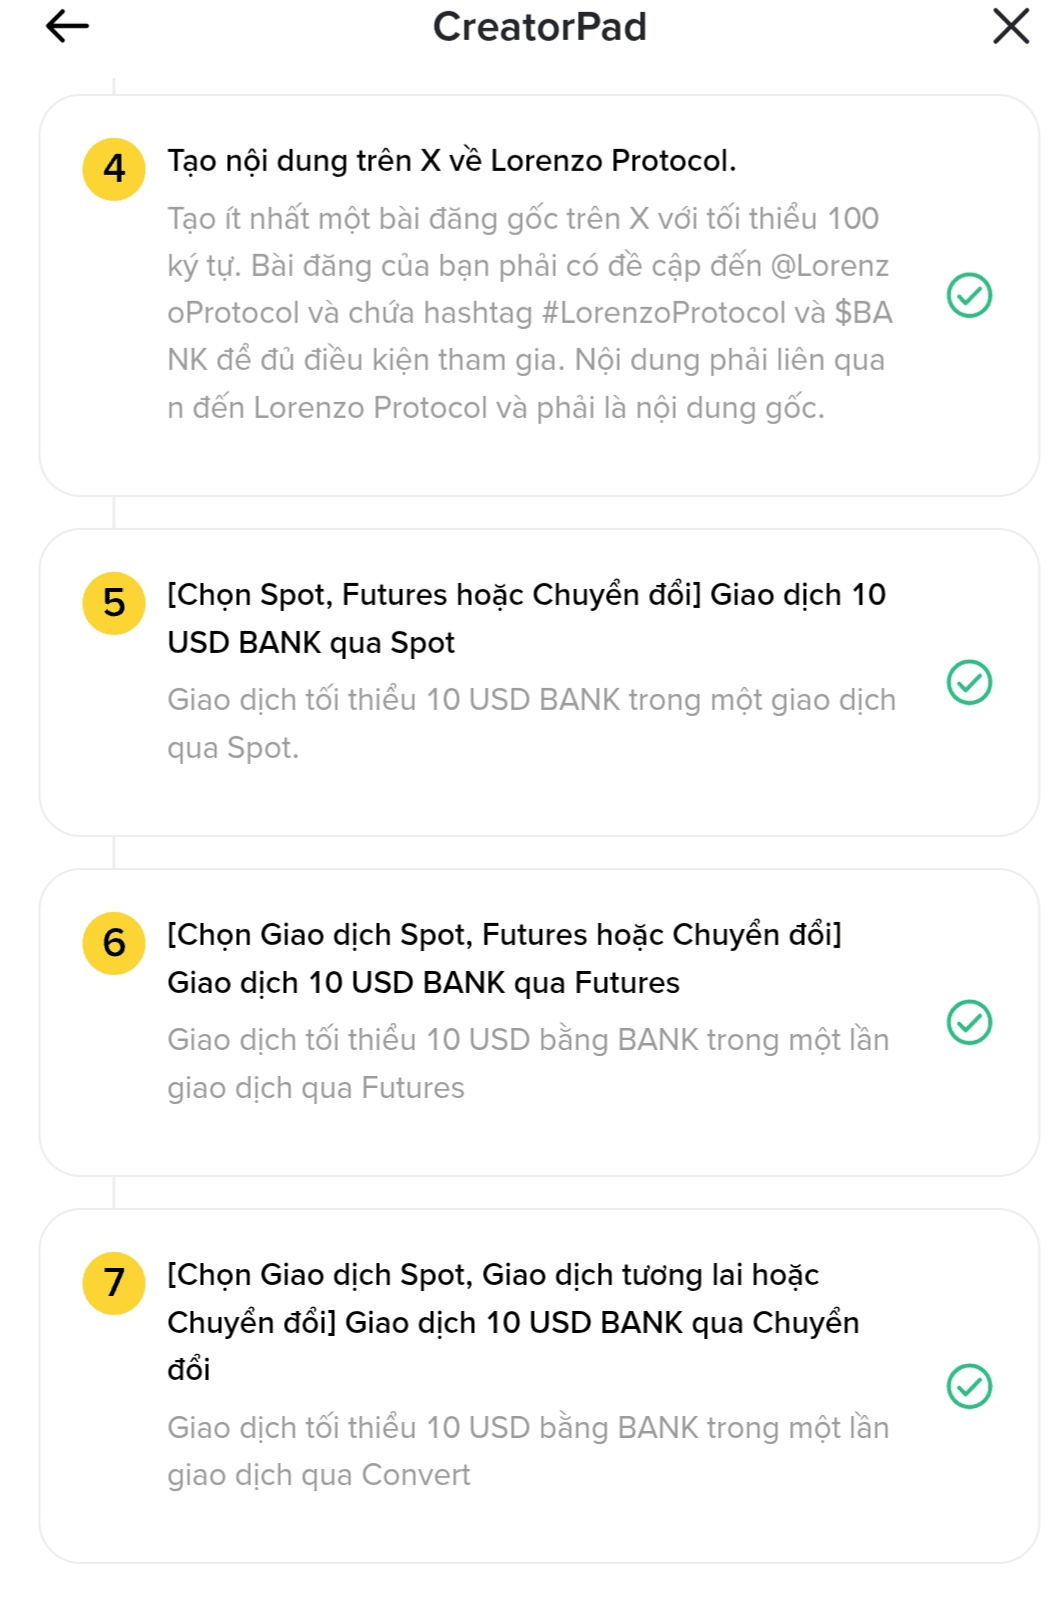Click the yellow step 6 badge
Image resolution: width=1057 pixels, height=1604 pixels.
[114, 943]
